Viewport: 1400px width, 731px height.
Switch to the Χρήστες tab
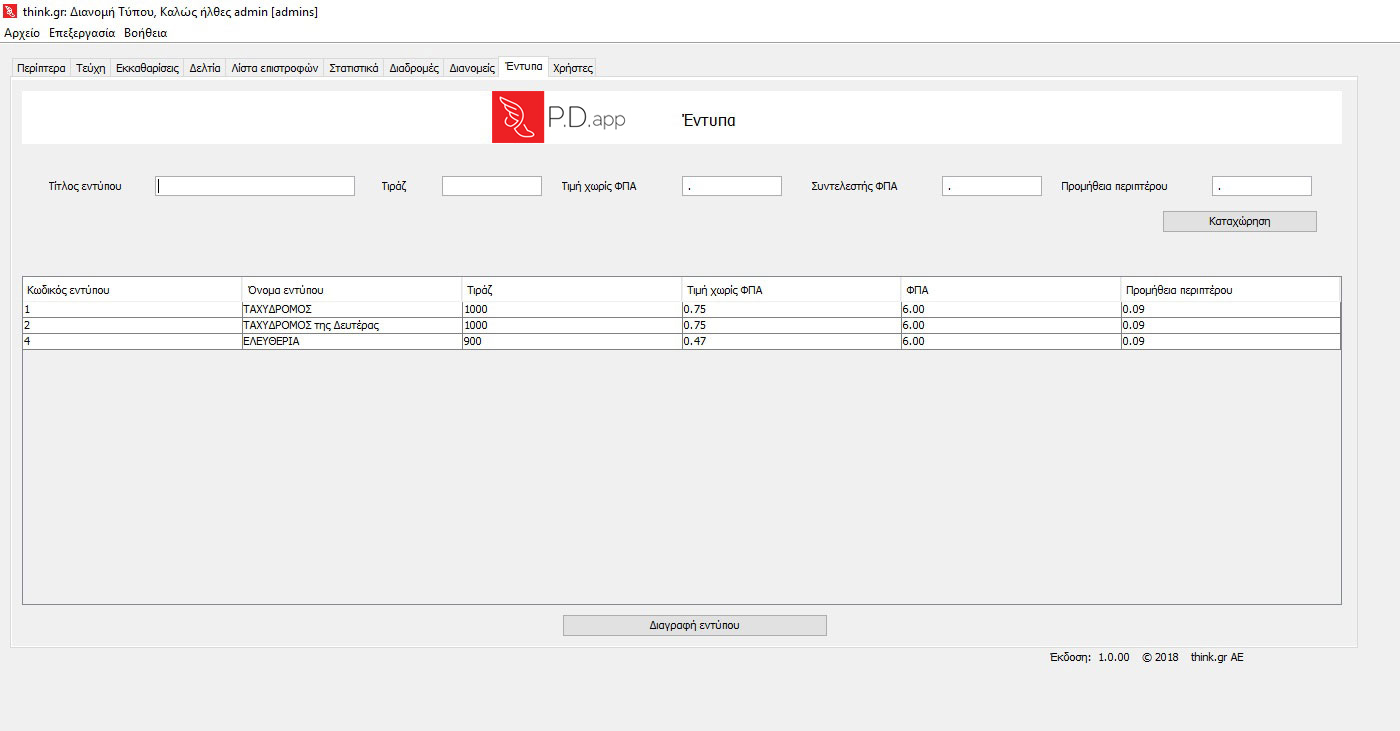[x=573, y=69]
